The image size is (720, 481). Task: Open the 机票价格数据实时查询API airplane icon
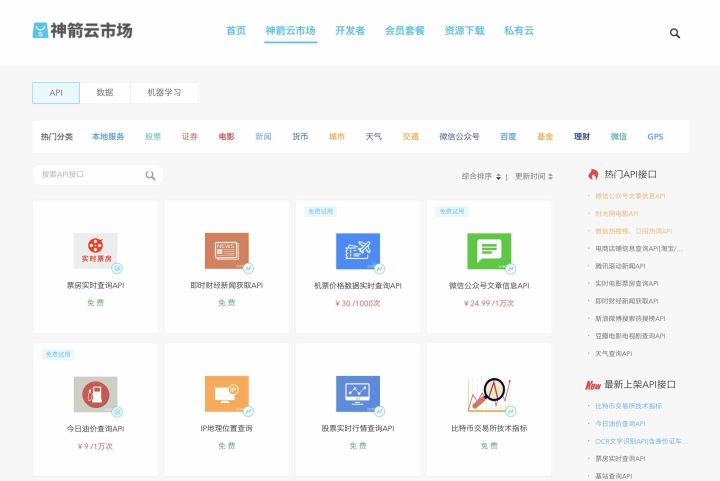pyautogui.click(x=358, y=251)
